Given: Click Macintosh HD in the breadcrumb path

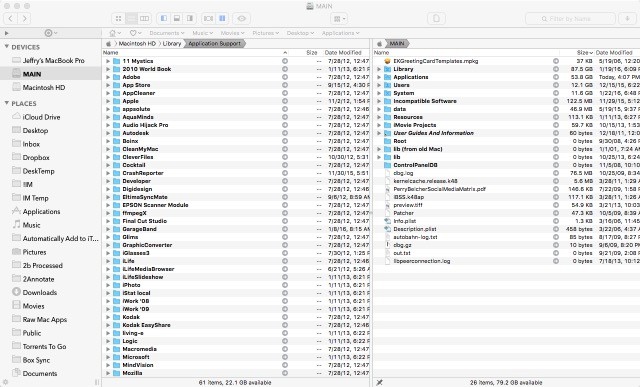Looking at the screenshot, I should (x=137, y=44).
